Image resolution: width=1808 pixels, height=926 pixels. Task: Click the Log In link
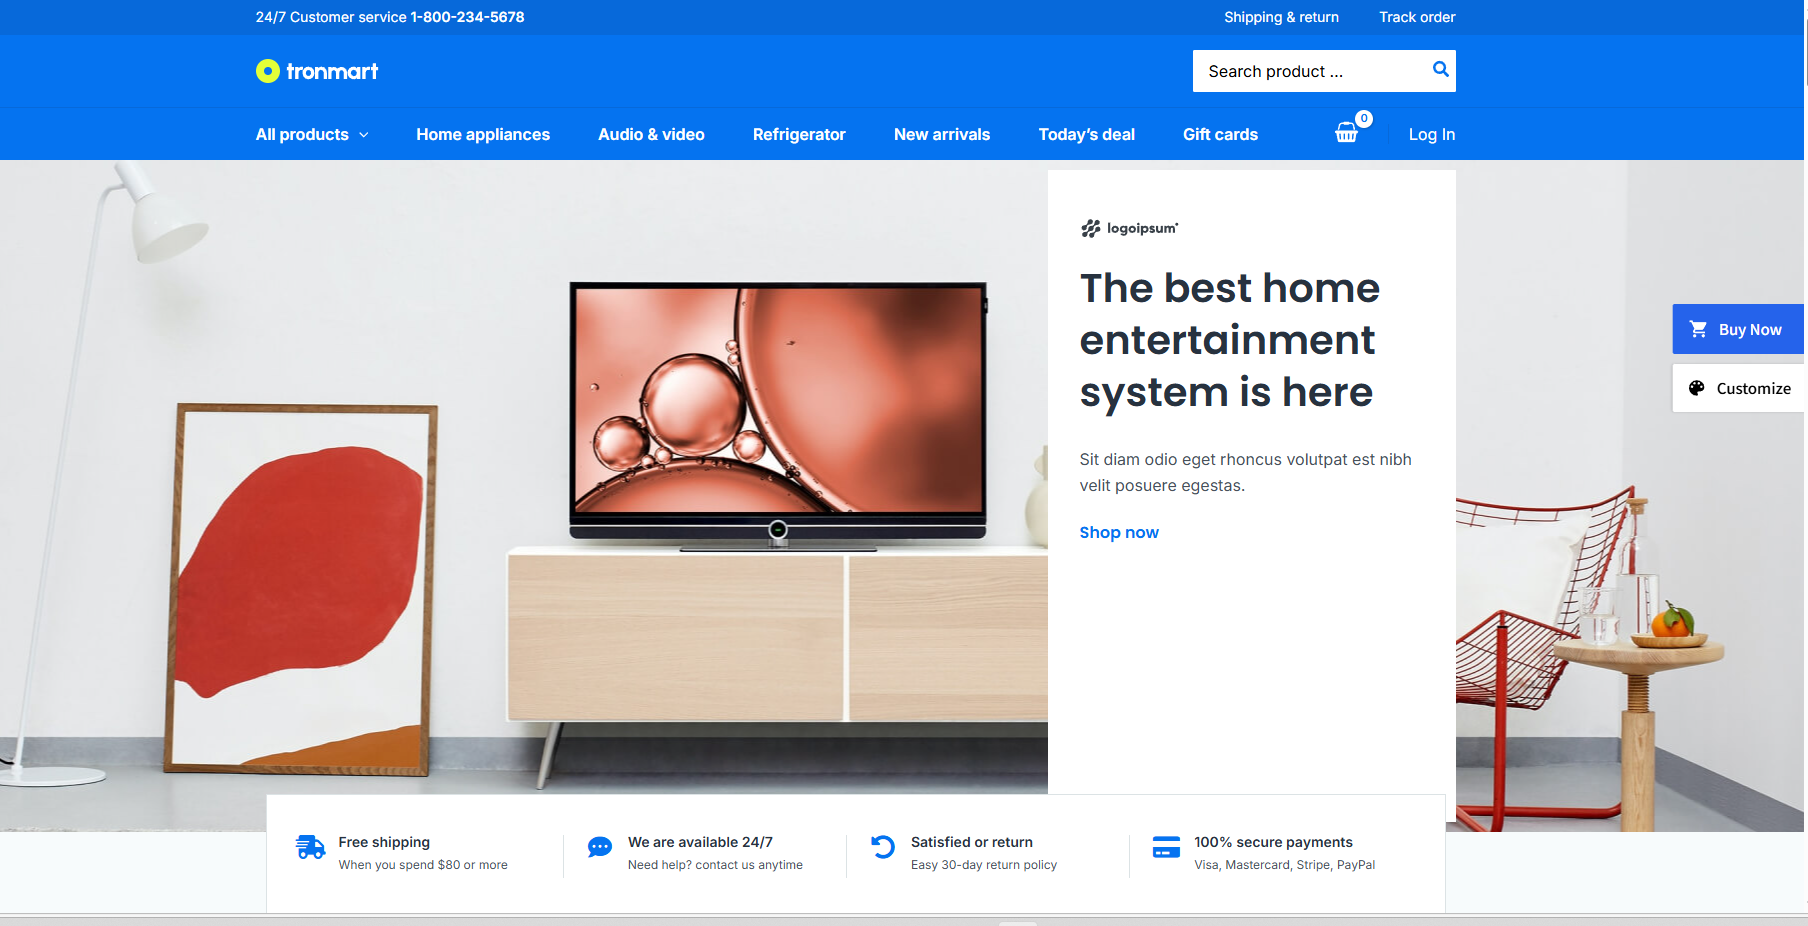point(1432,134)
